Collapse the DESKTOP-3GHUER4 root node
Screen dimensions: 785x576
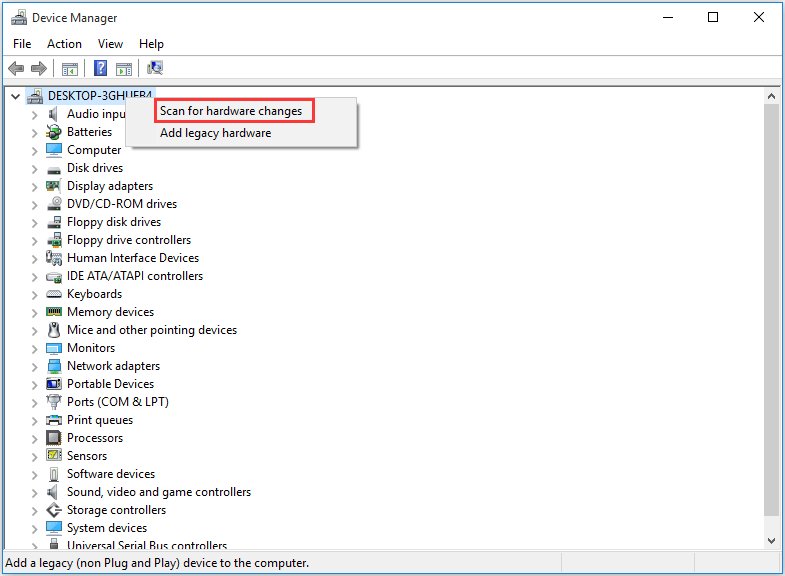coord(16,96)
